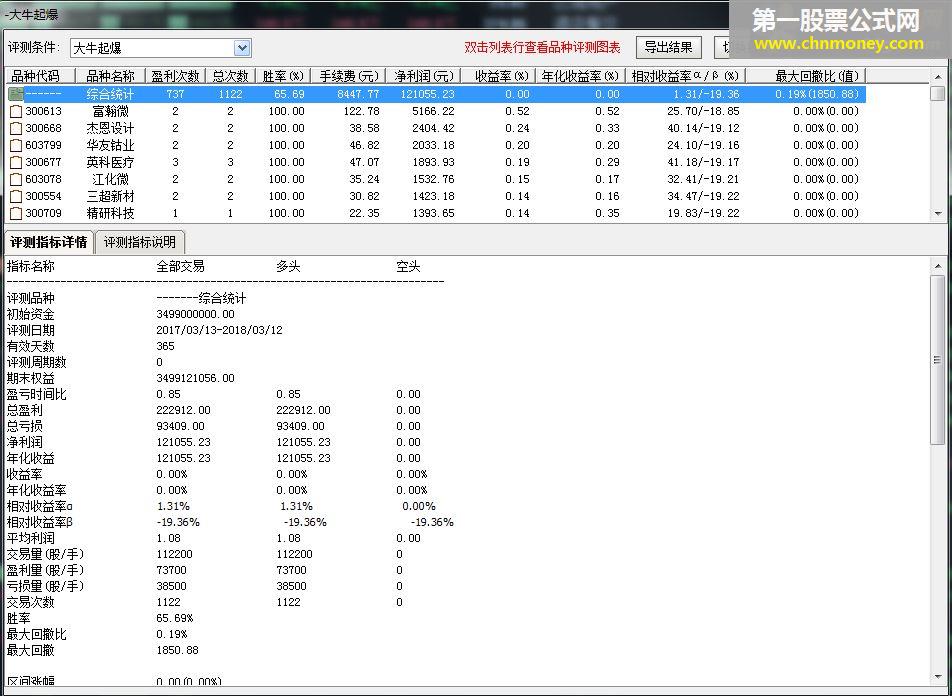Screen dimensions: 952x696
Task: Sort by 品种名称 column header
Action: [x=110, y=76]
